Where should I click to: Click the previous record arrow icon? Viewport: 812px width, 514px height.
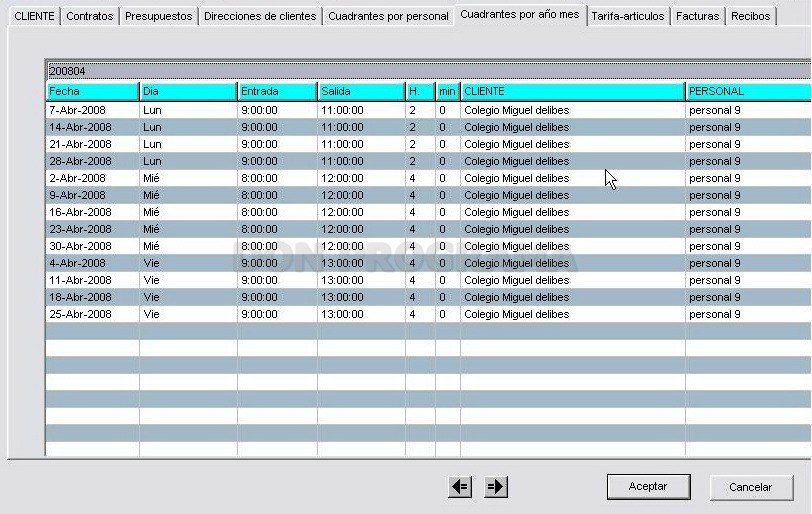pyautogui.click(x=460, y=487)
